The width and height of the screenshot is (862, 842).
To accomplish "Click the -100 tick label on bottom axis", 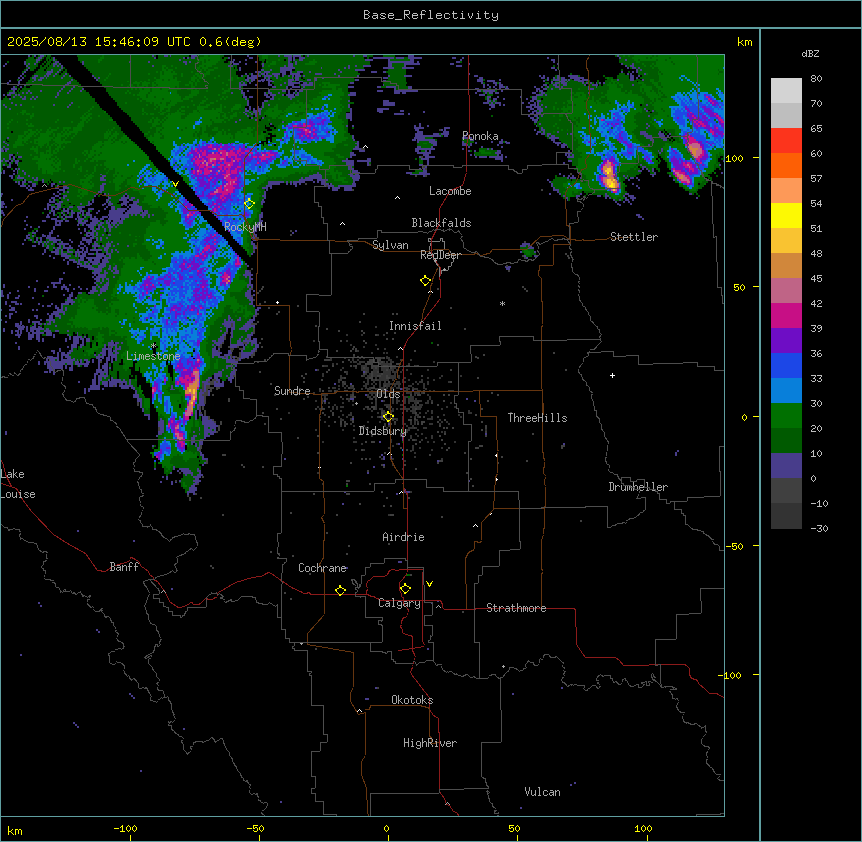I will tap(125, 828).
